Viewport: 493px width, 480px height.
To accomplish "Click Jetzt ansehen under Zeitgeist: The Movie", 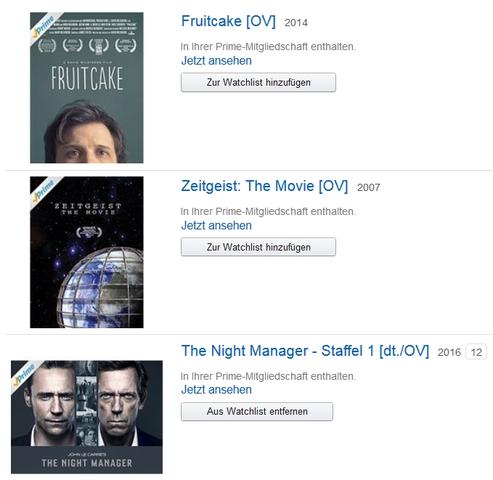I will pos(216,225).
